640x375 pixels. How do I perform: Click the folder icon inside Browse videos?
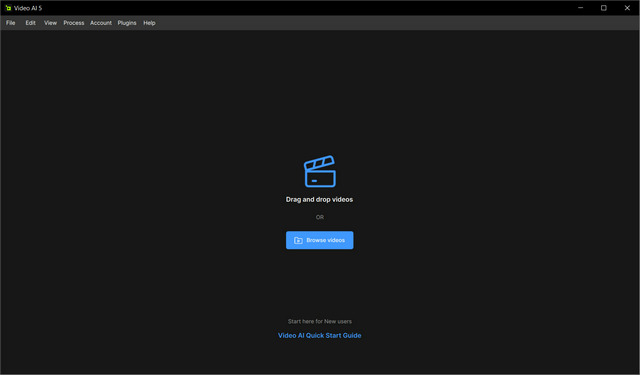[298, 240]
